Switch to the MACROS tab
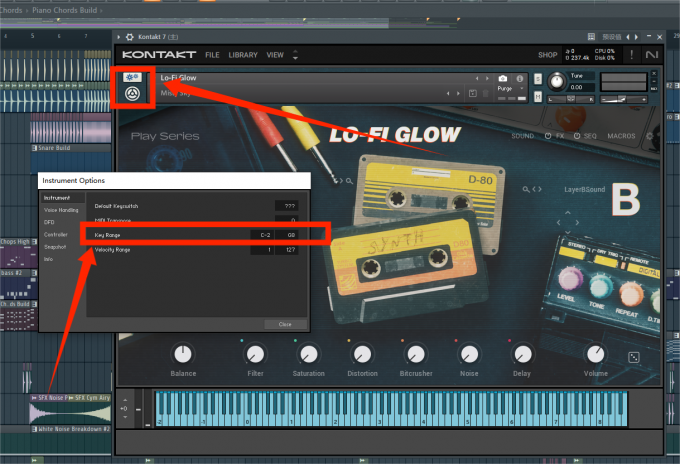The height and width of the screenshot is (464, 680). tap(621, 136)
